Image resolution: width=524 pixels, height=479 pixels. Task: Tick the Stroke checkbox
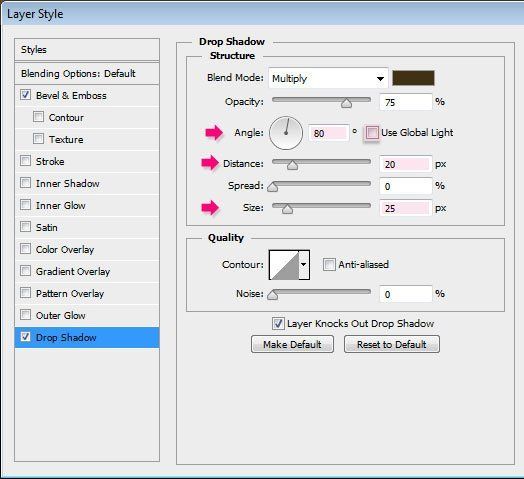coord(25,160)
